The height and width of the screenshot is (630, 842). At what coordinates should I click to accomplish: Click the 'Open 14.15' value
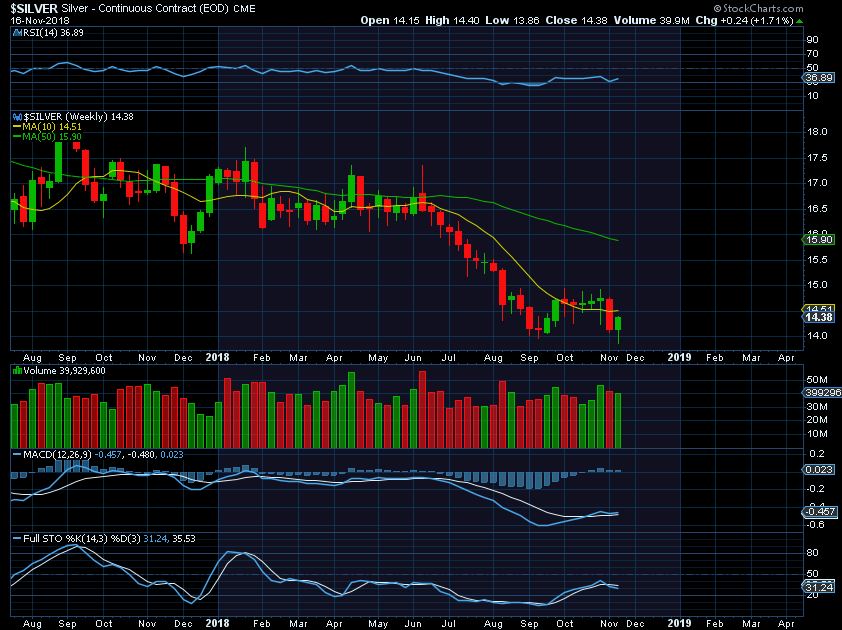tap(390, 20)
